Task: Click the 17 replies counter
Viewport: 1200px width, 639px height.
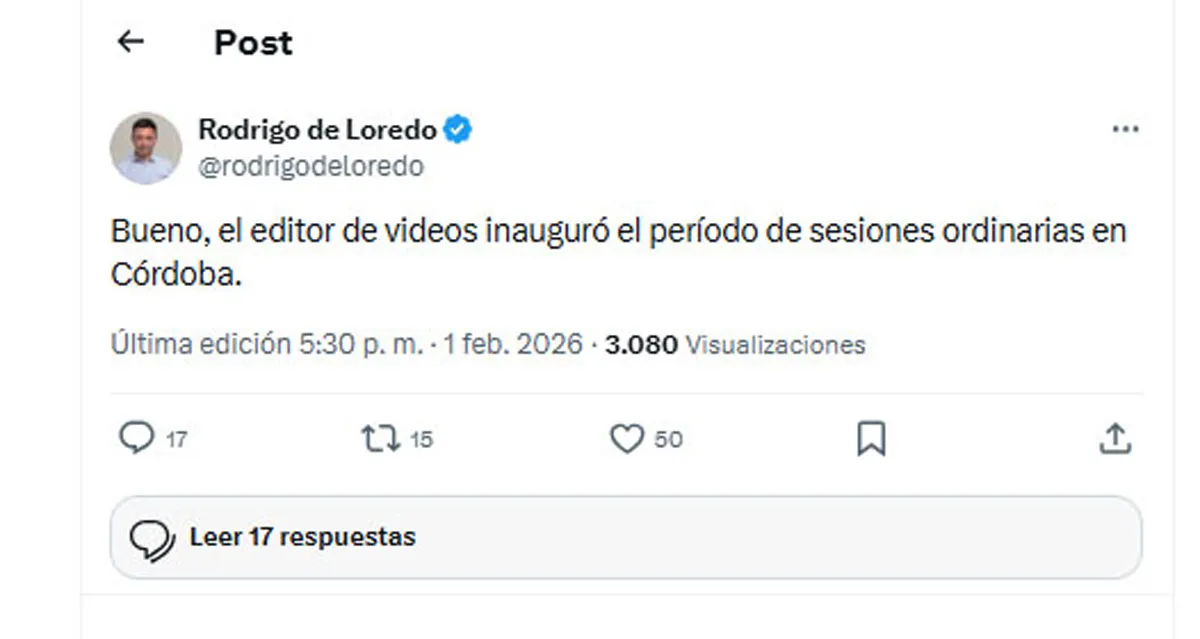Action: pyautogui.click(x=178, y=438)
